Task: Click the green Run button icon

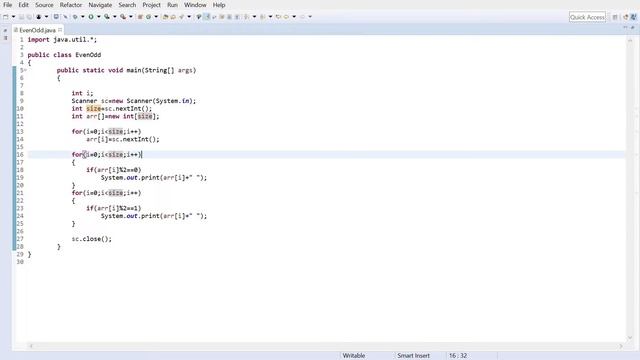Action: click(91, 17)
